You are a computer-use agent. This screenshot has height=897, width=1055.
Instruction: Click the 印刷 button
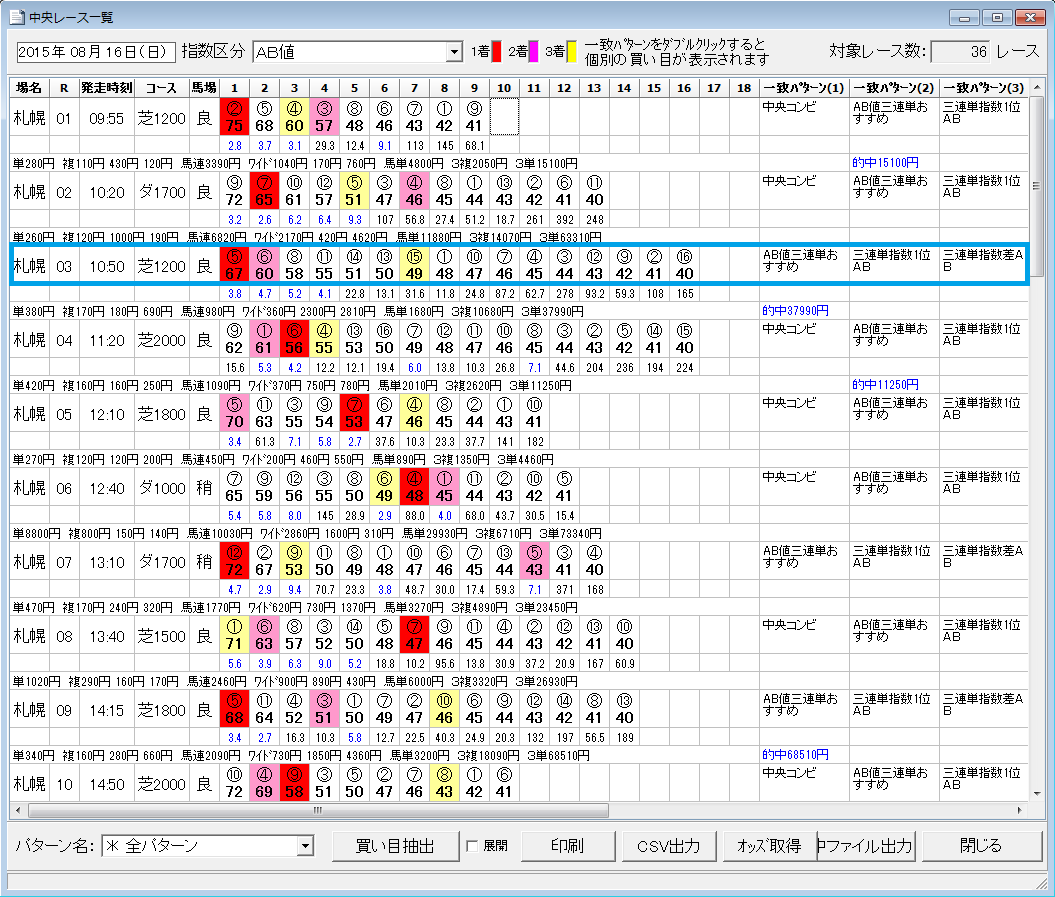coord(567,846)
